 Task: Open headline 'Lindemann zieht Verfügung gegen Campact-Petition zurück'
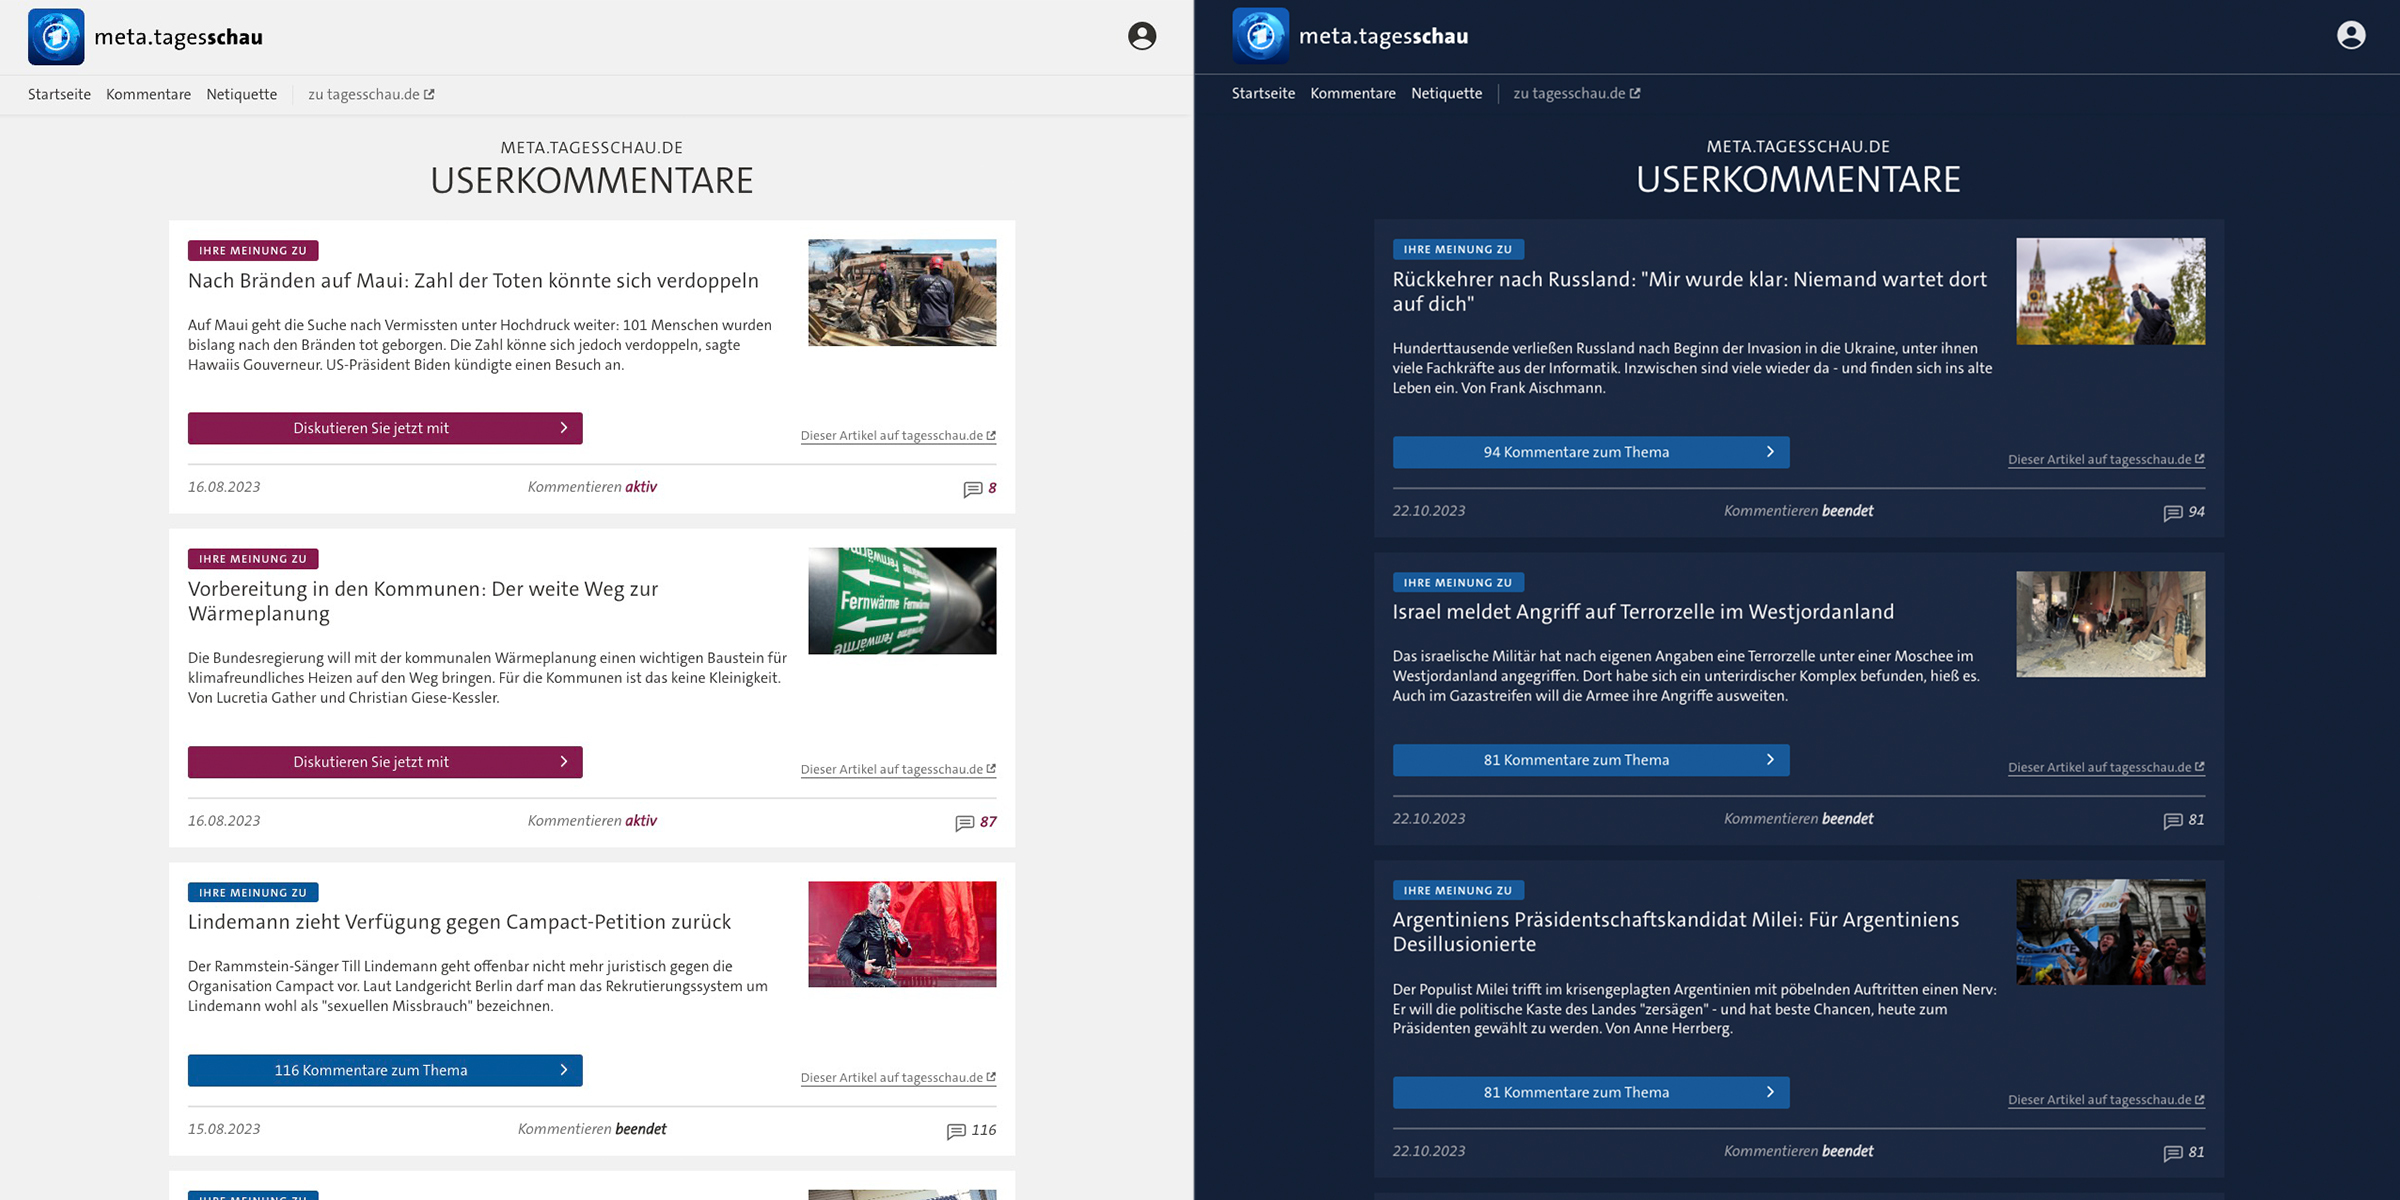pyautogui.click(x=459, y=922)
